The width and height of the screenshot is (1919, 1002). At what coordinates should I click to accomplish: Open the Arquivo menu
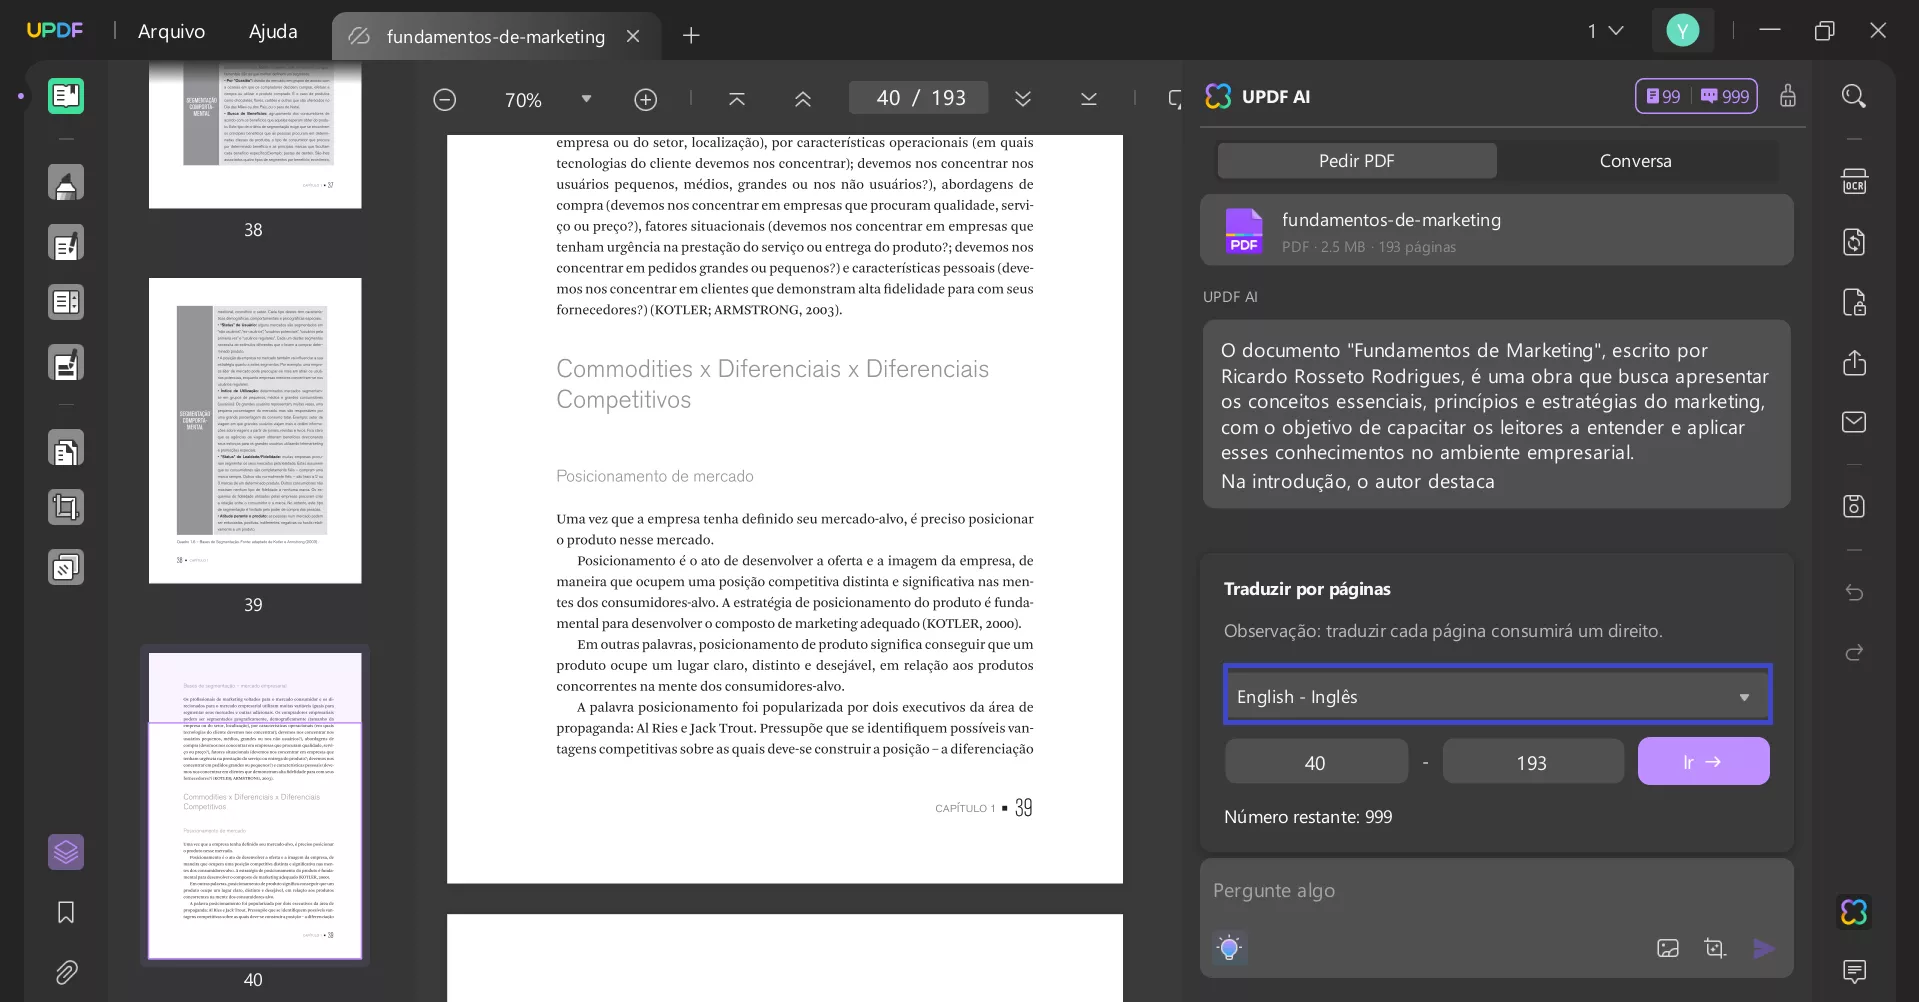170,31
